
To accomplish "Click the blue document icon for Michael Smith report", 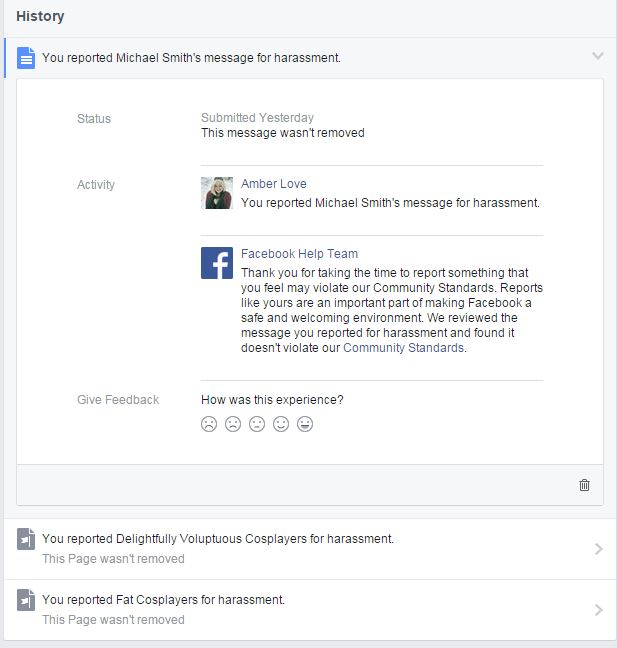I will click(x=26, y=57).
